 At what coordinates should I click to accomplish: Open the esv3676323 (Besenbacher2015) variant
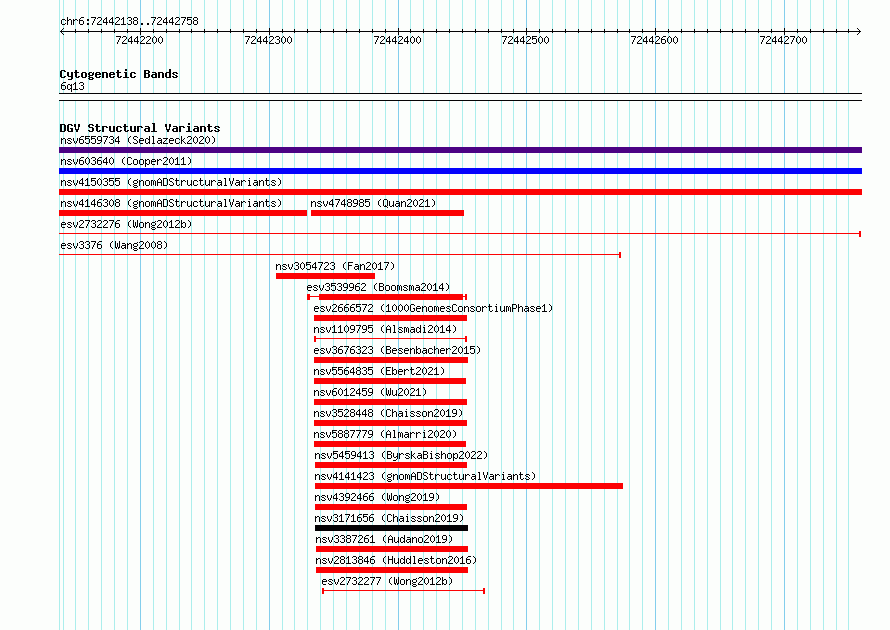397,350
